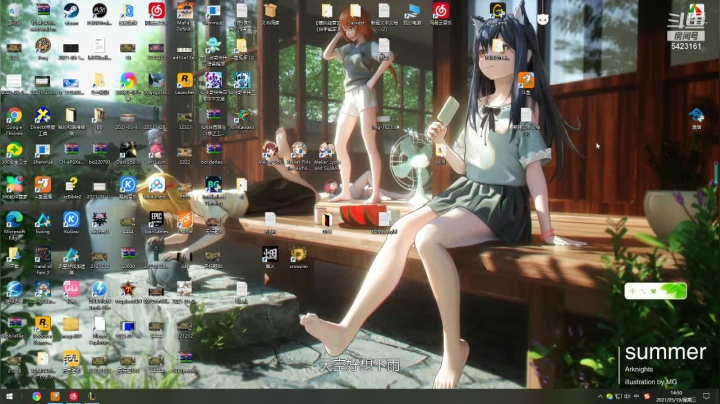Image resolution: width=720 pixels, height=404 pixels.
Task: Open the red star Tropico shortcut
Action: tap(128, 290)
